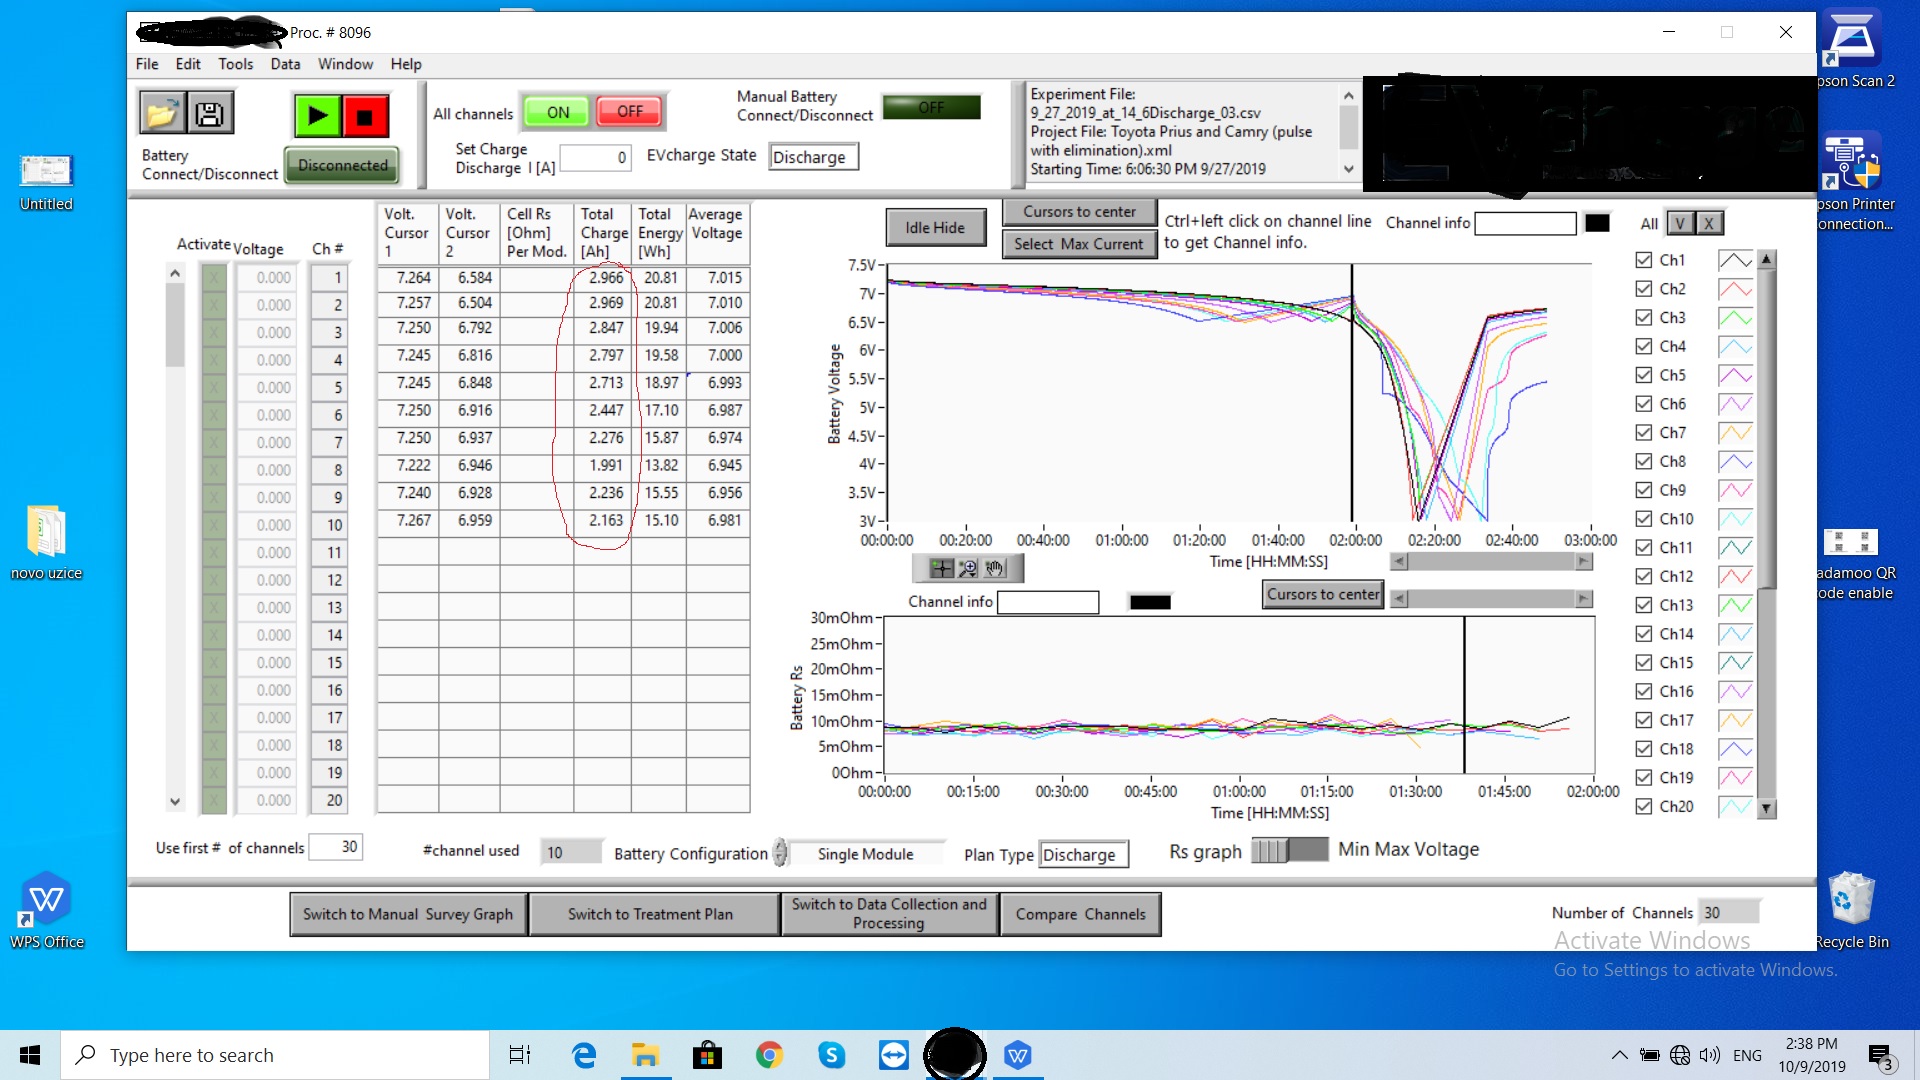Image resolution: width=1920 pixels, height=1080 pixels.
Task: Toggle the Rs graph switch
Action: pyautogui.click(x=1289, y=850)
